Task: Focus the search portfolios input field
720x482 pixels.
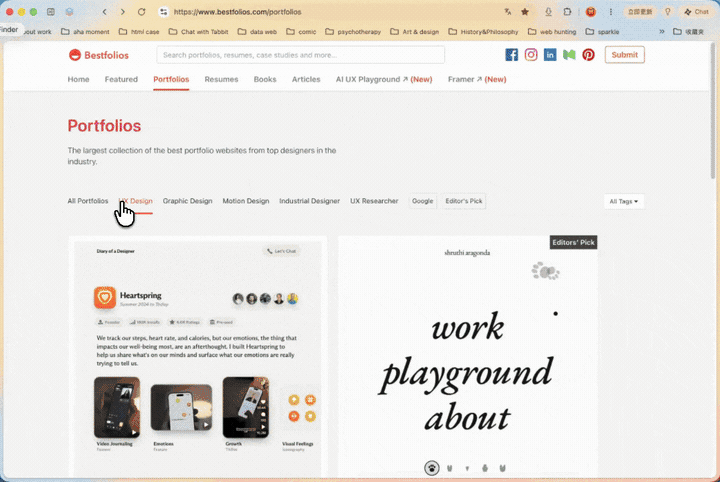Action: [300, 55]
